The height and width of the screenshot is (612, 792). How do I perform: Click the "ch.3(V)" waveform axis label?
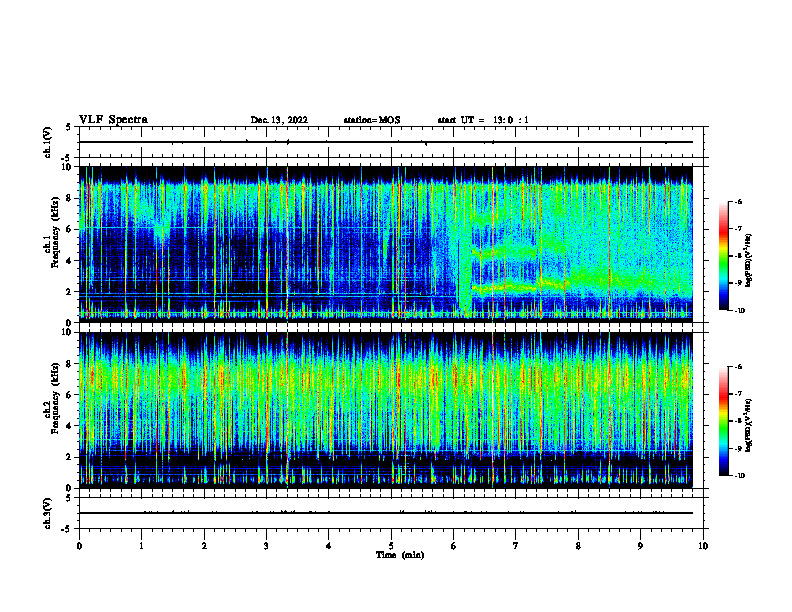[48, 513]
